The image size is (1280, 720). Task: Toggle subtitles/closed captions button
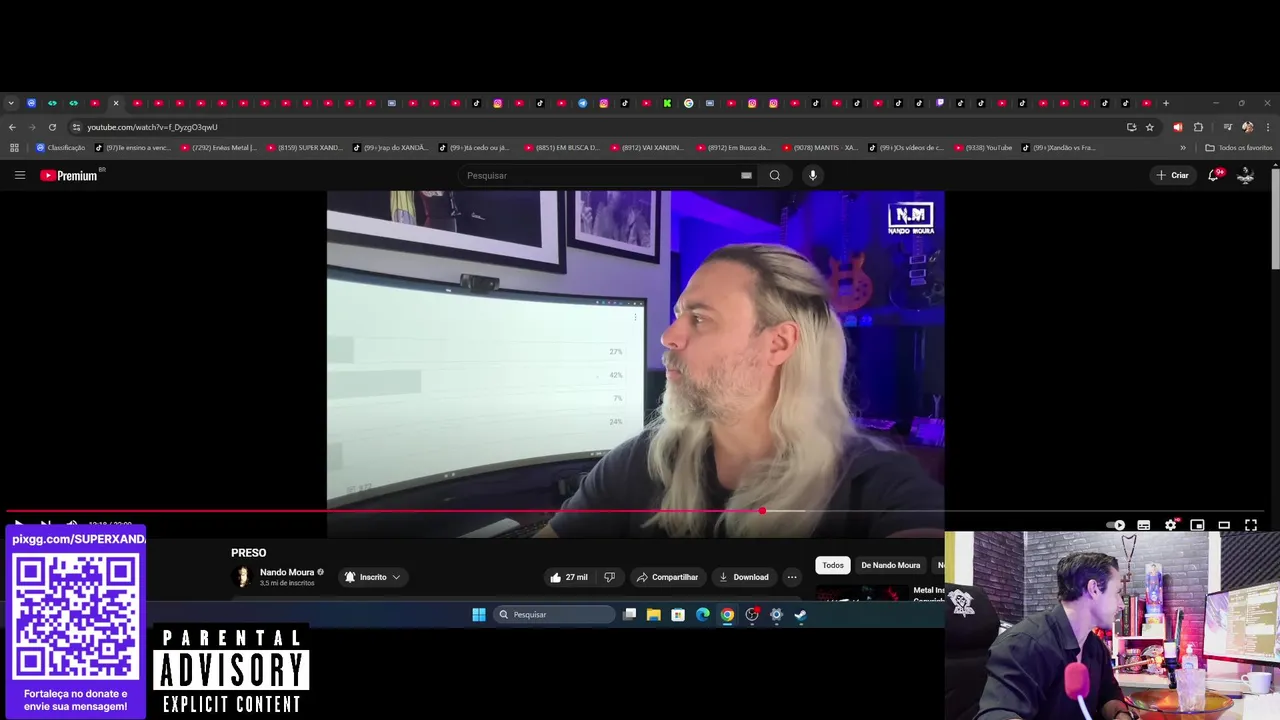(1144, 525)
